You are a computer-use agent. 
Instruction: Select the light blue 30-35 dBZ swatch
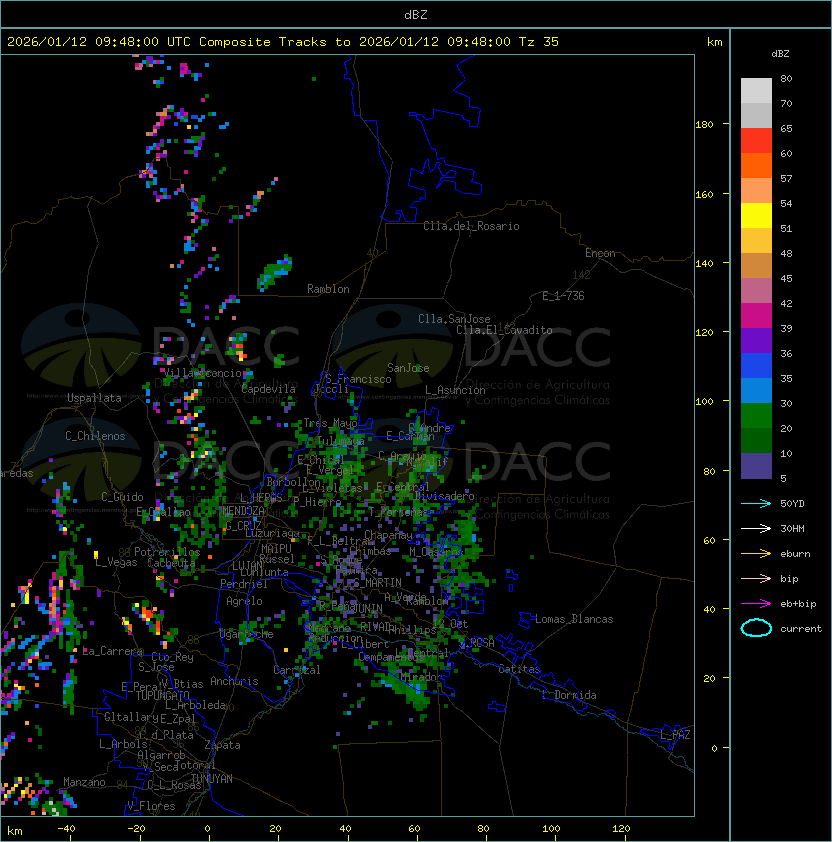pos(756,390)
